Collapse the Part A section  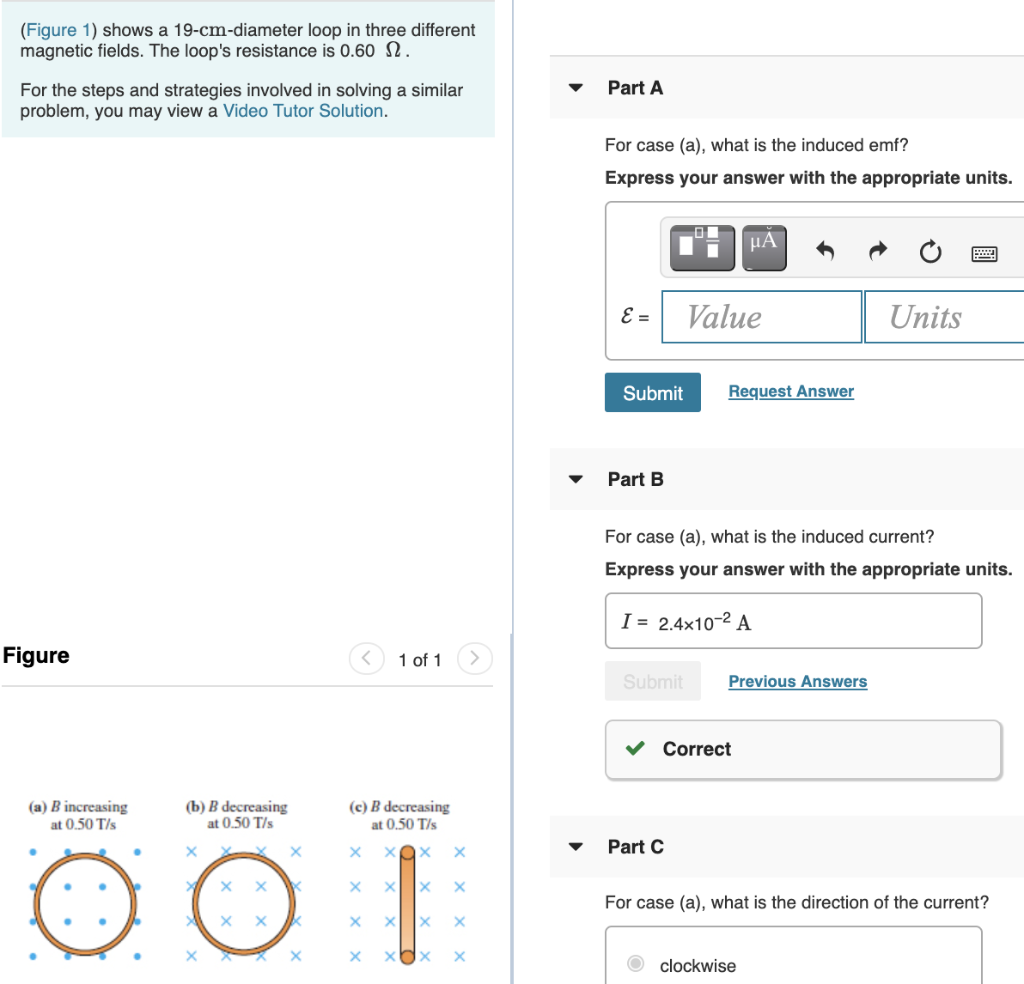[575, 88]
